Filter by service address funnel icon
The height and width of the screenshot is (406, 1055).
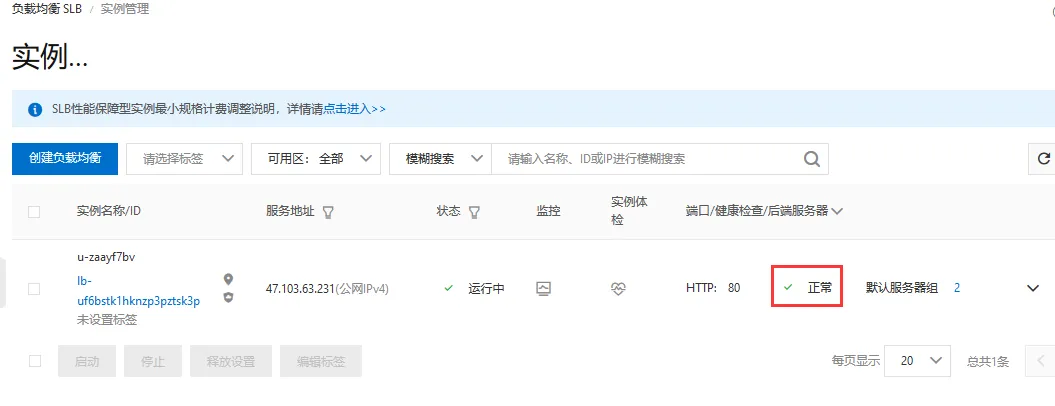click(328, 212)
